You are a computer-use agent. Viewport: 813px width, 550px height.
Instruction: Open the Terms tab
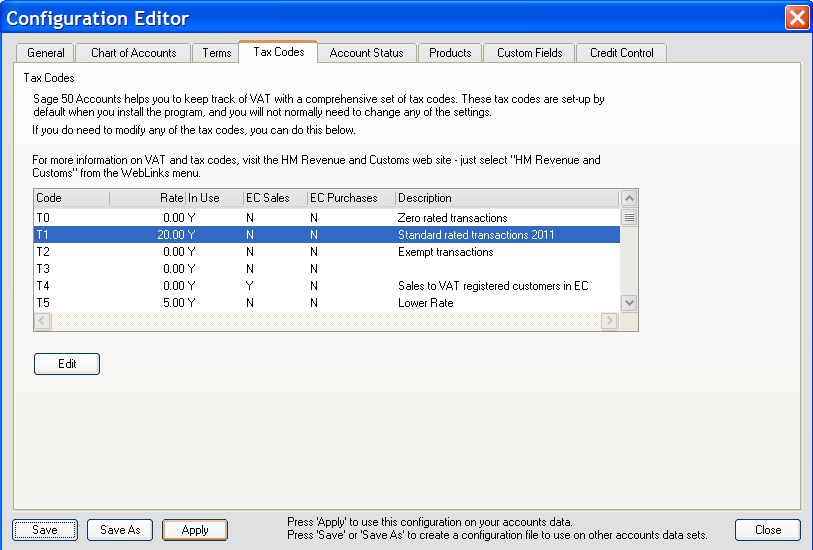point(217,53)
